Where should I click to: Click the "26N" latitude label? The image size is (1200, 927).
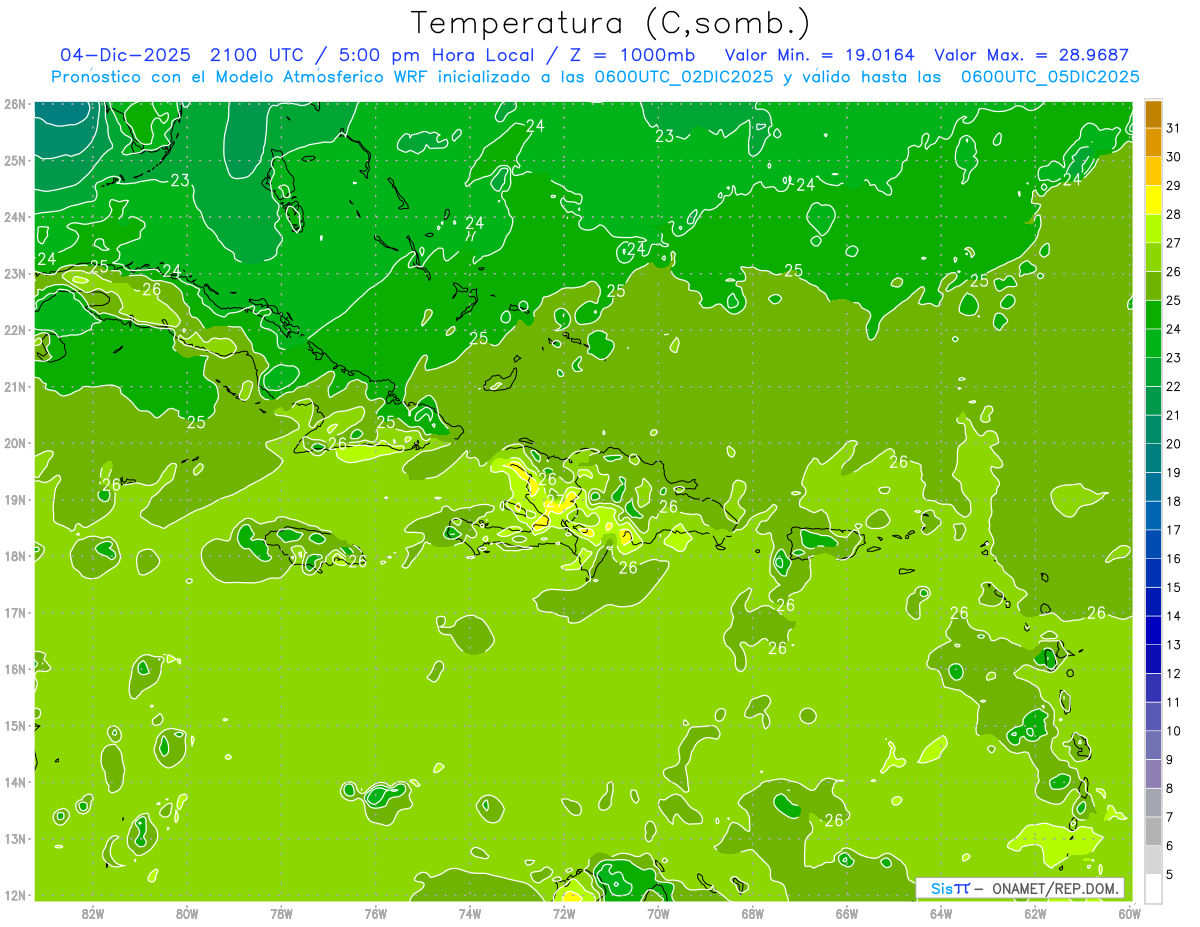pos(15,103)
